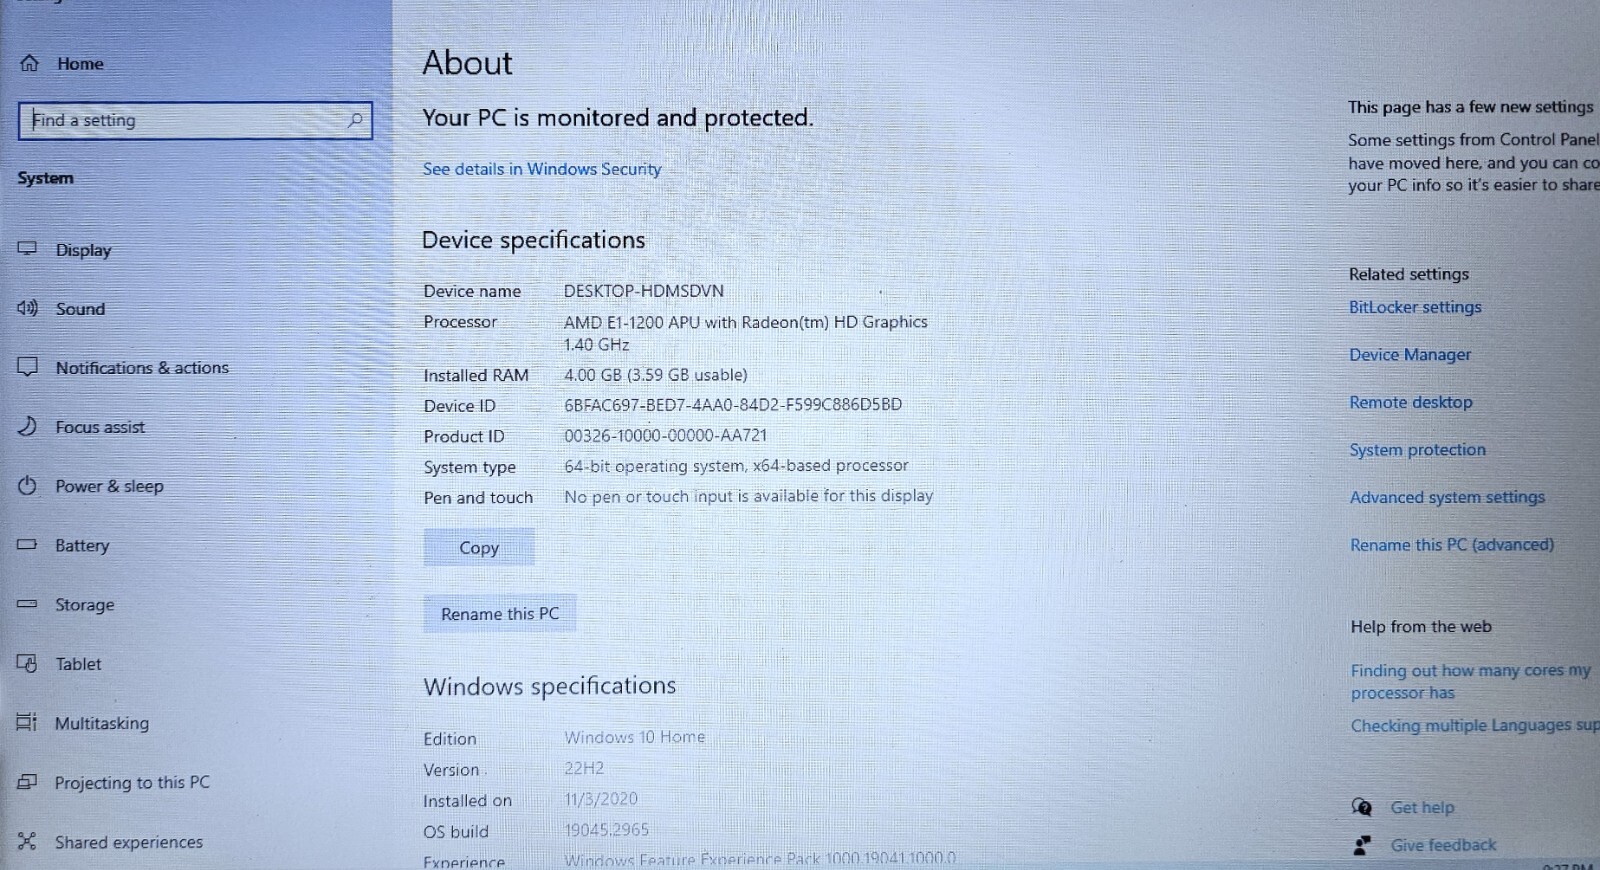1600x870 pixels.
Task: Click the Device specifications heading
Action: (x=533, y=240)
